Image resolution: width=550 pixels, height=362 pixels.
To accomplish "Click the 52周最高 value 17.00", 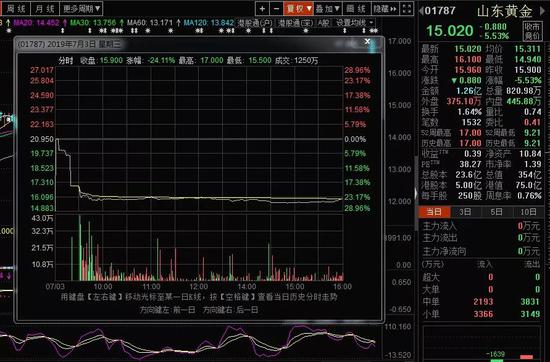I will (471, 133).
